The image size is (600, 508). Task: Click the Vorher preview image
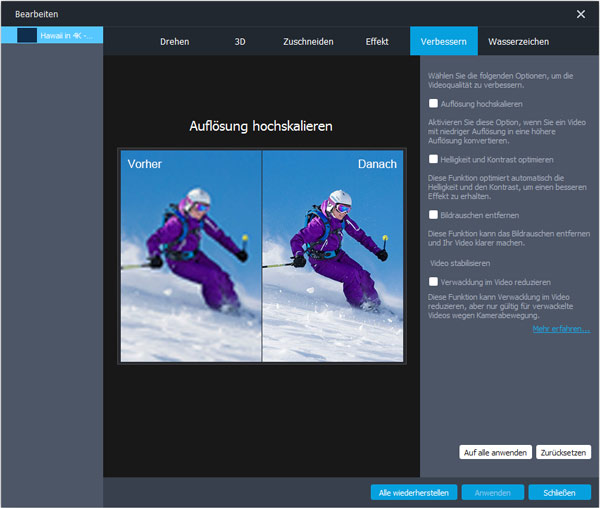[x=190, y=256]
